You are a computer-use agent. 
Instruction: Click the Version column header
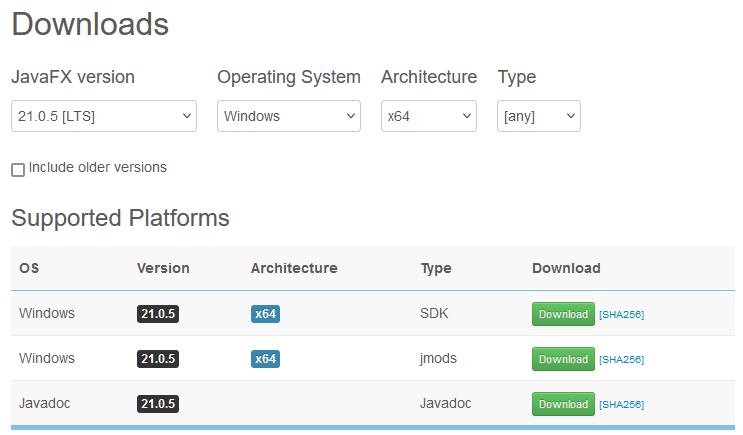click(x=163, y=268)
